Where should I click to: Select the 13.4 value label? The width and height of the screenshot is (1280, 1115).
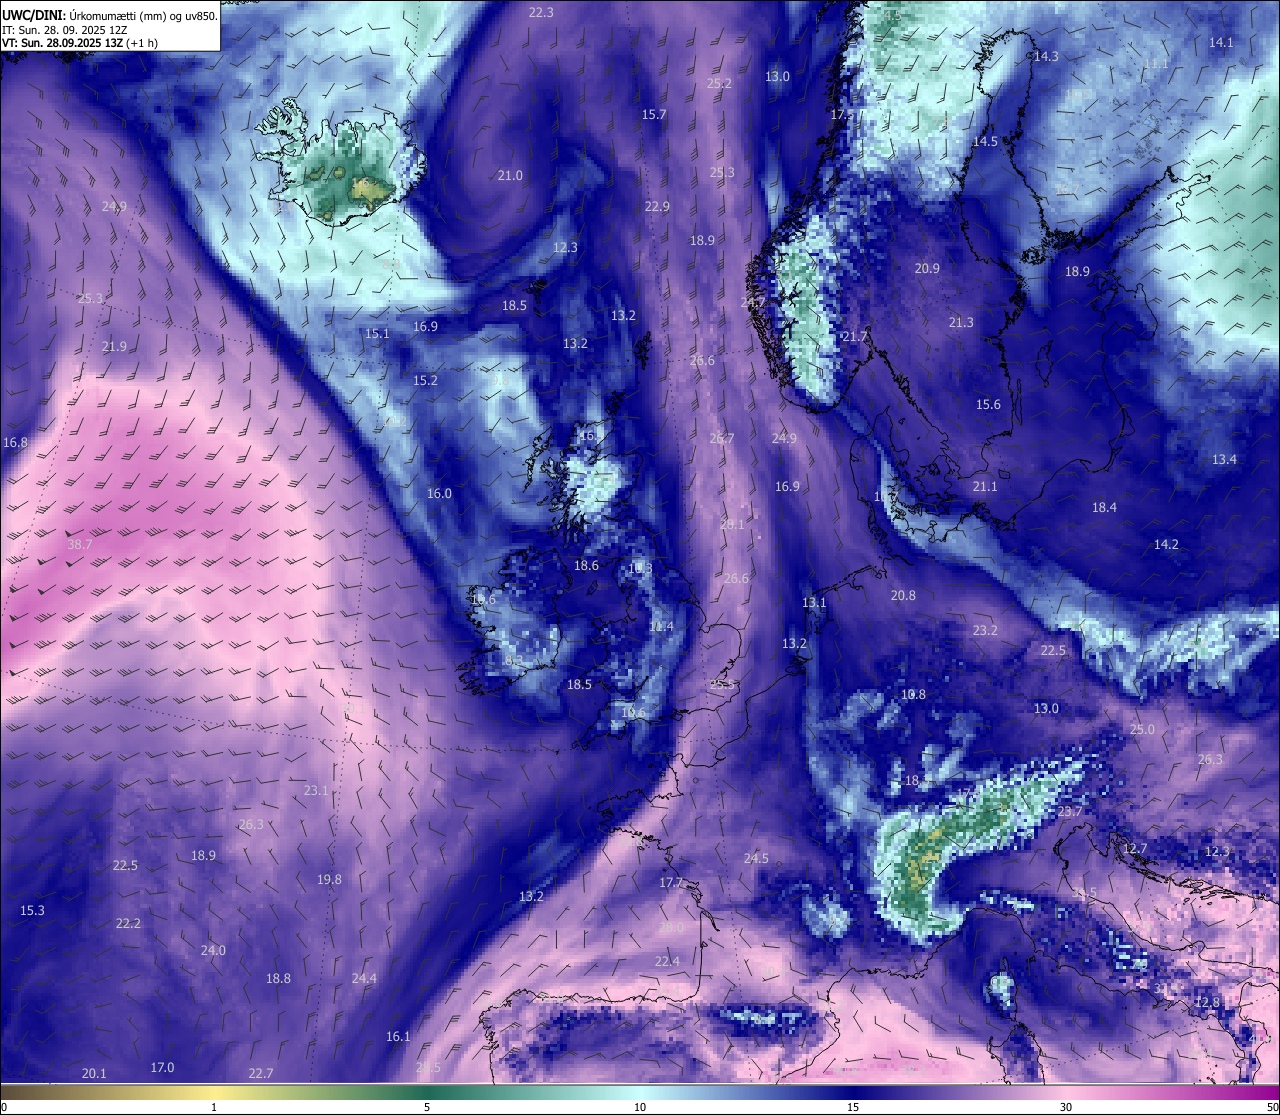(1224, 460)
